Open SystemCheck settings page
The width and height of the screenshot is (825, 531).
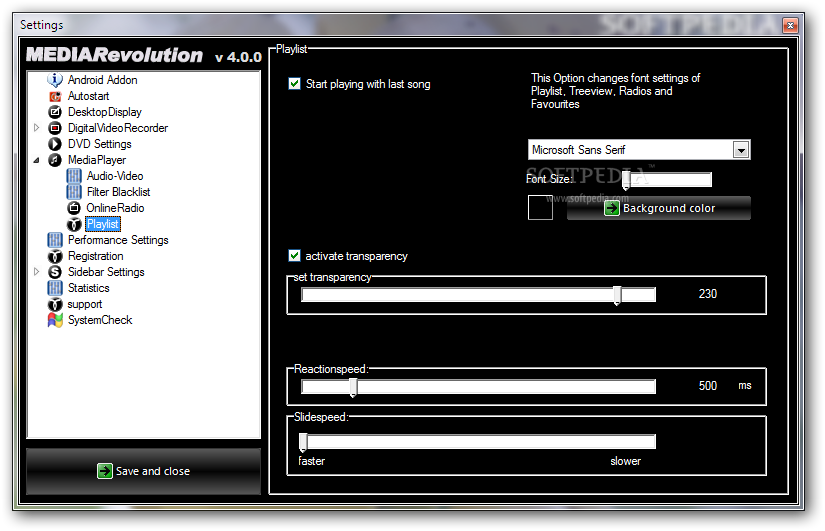click(x=100, y=320)
